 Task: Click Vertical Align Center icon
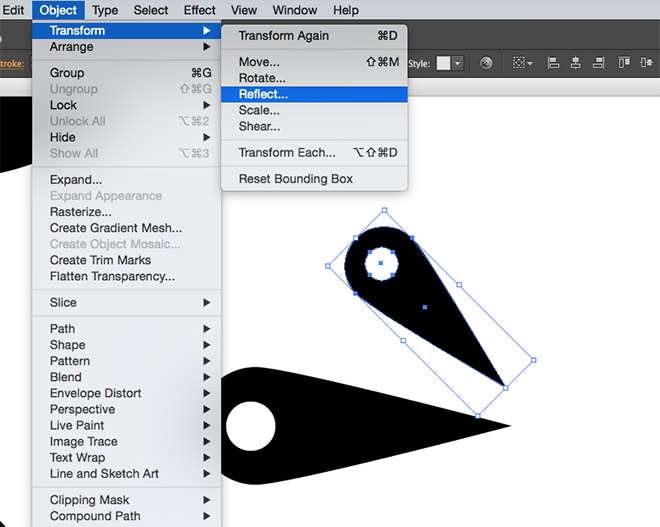646,63
